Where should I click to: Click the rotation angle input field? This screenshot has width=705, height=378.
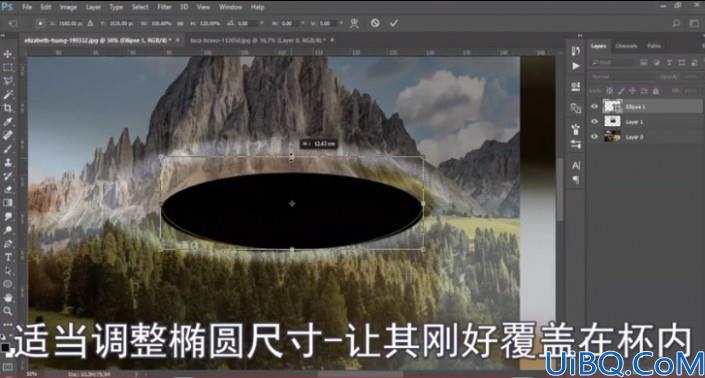pyautogui.click(x=248, y=23)
